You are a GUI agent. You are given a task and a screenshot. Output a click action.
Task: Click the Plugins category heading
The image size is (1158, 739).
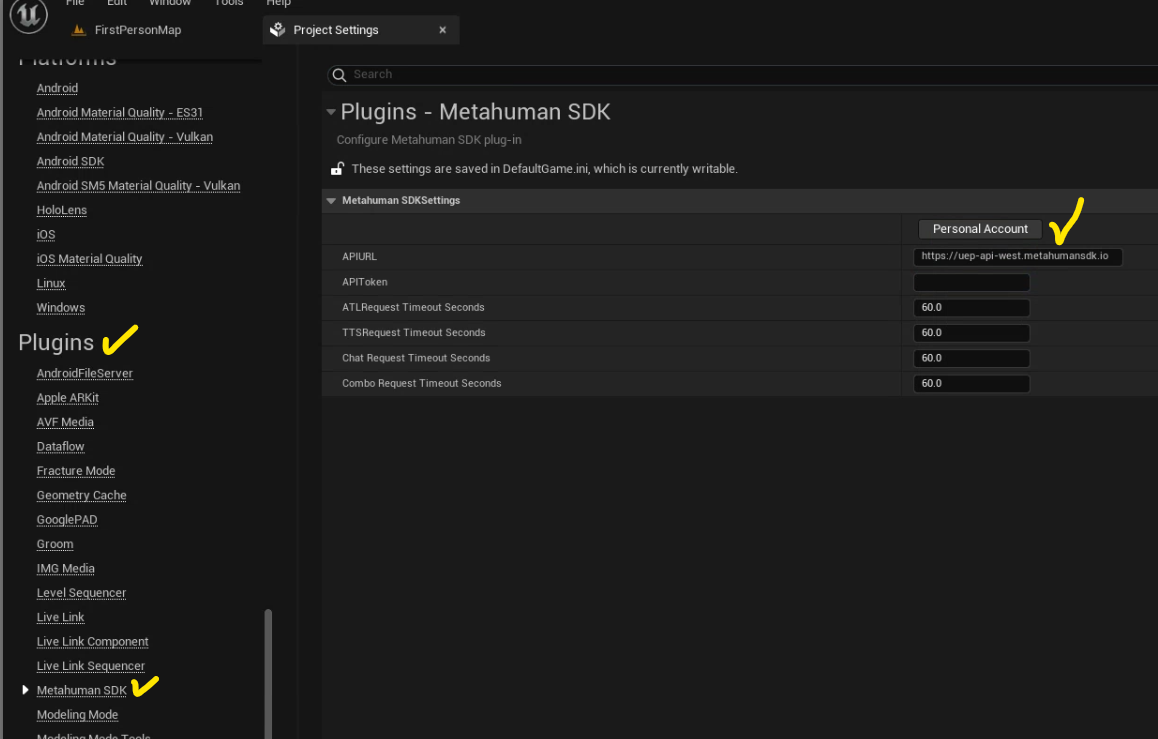[56, 342]
